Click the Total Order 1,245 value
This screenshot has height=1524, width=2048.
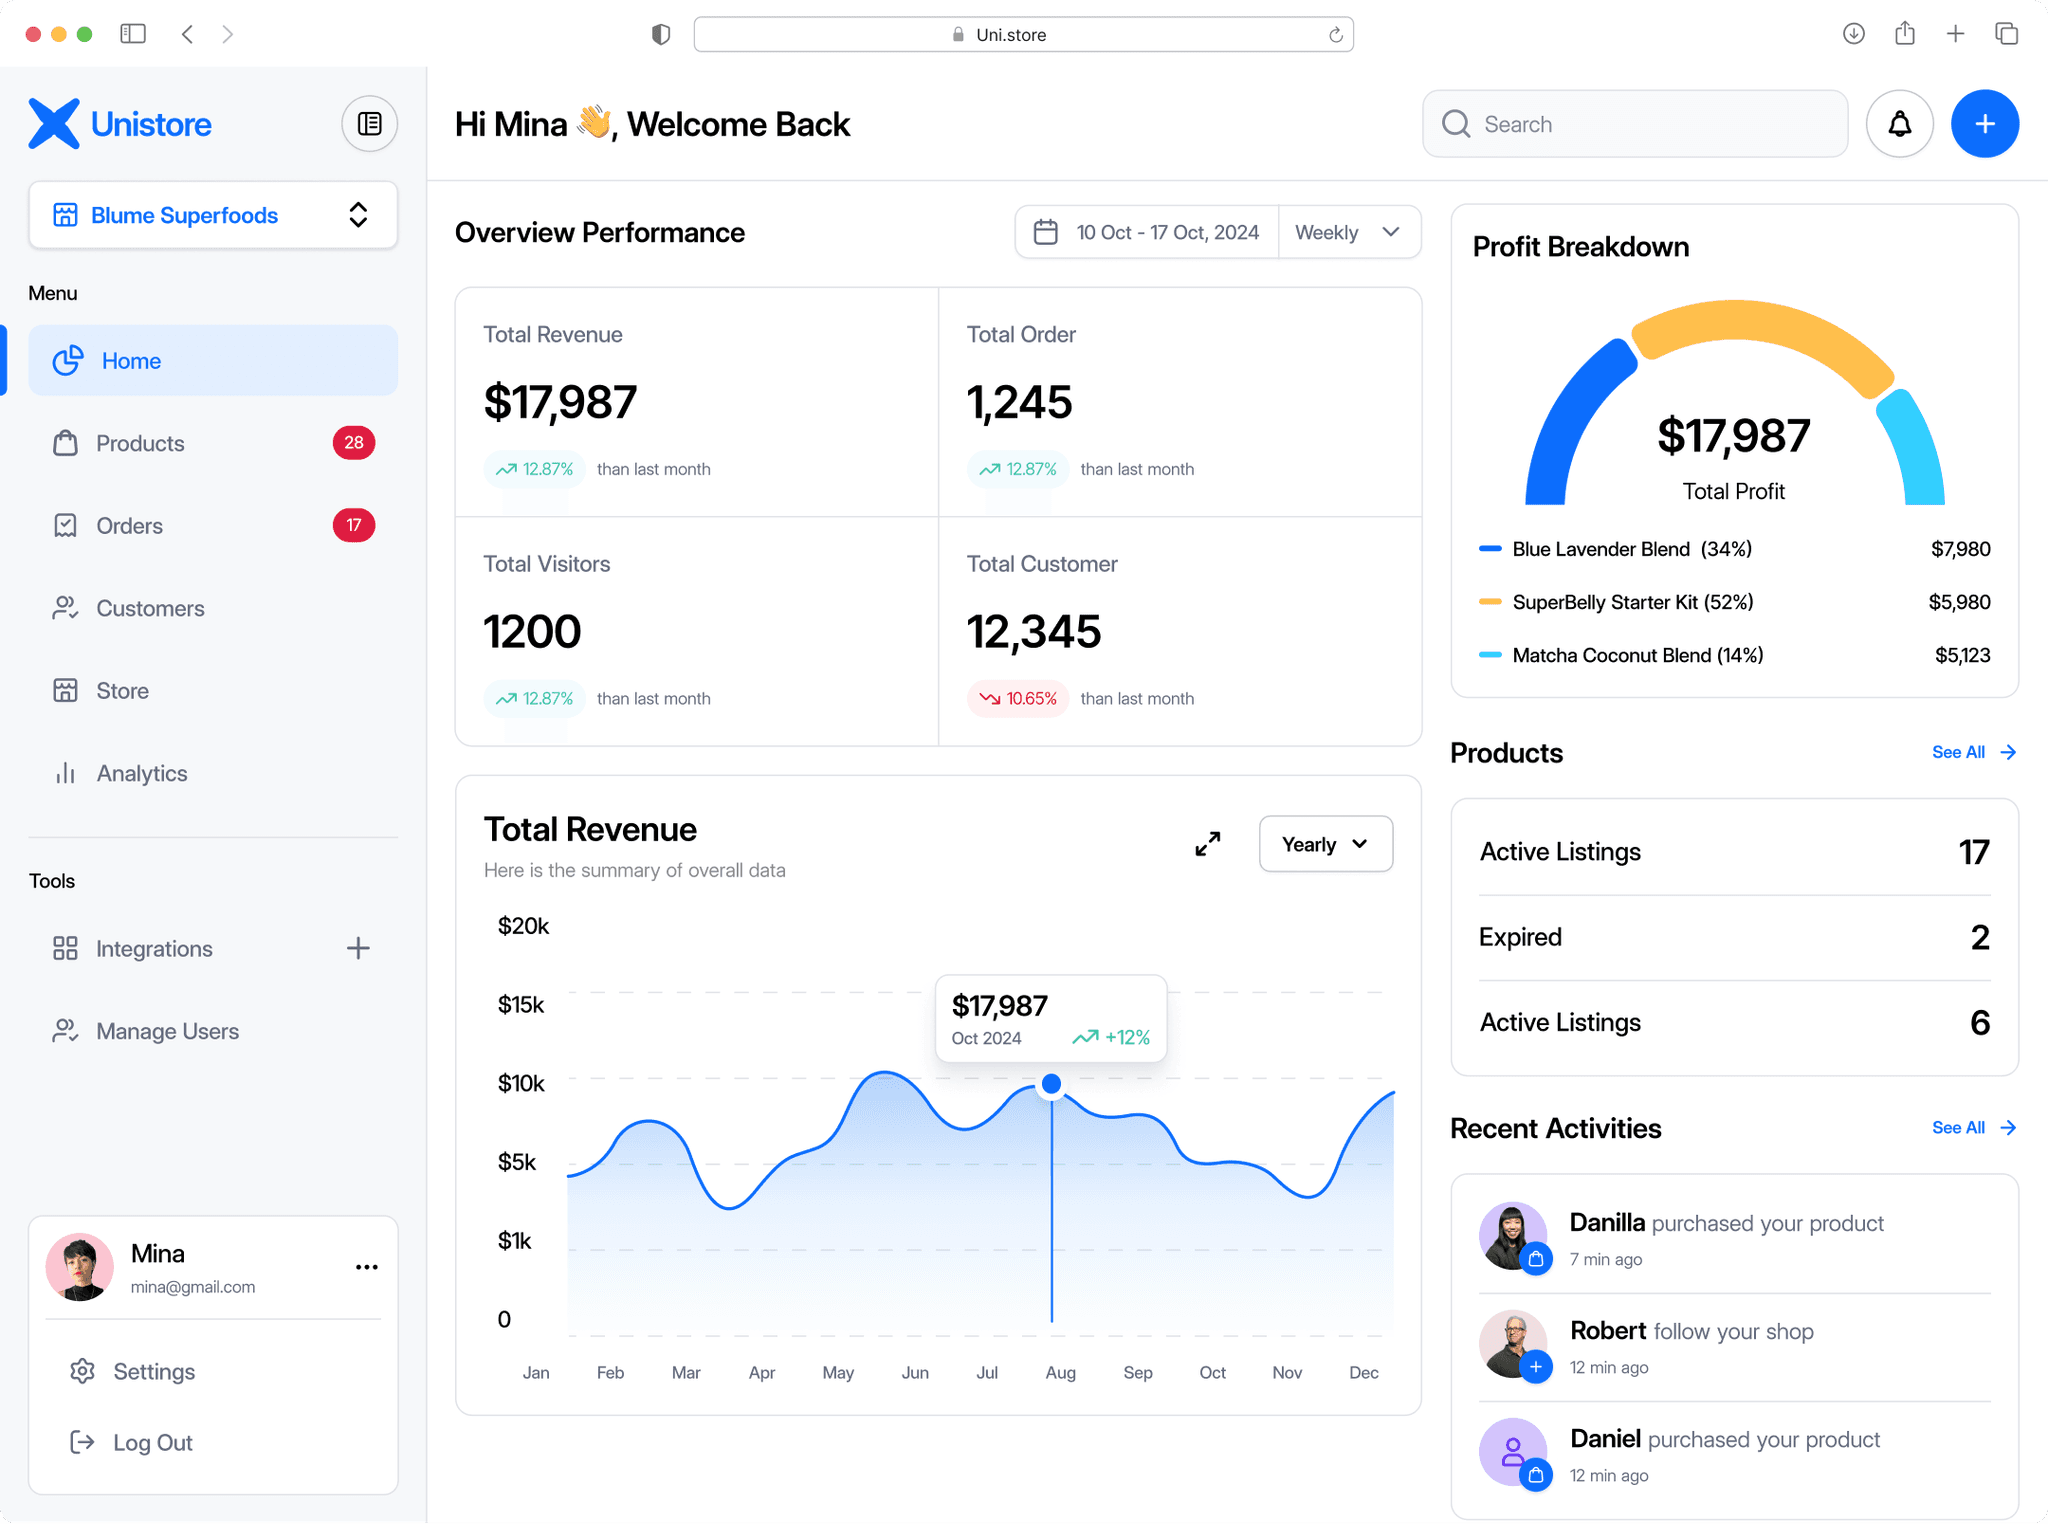[x=1019, y=402]
